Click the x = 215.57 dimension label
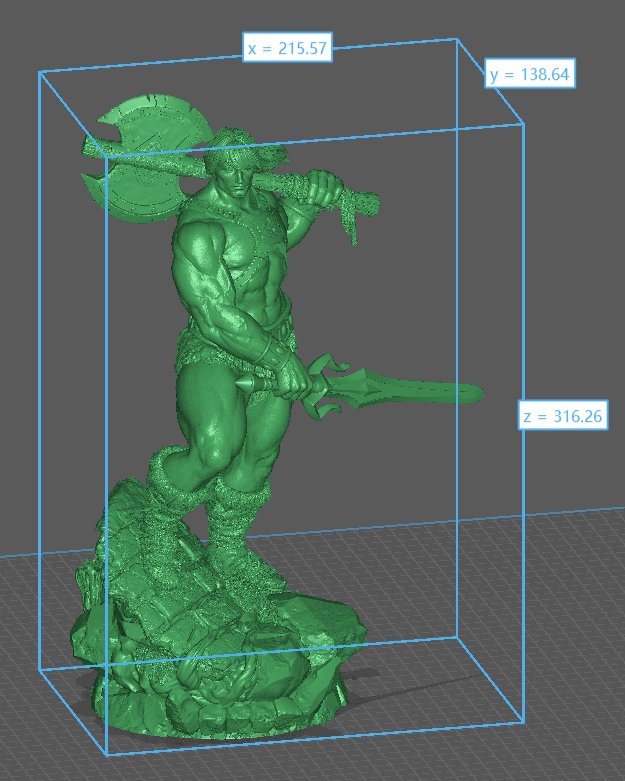Screen dimensions: 625x781 [288, 47]
